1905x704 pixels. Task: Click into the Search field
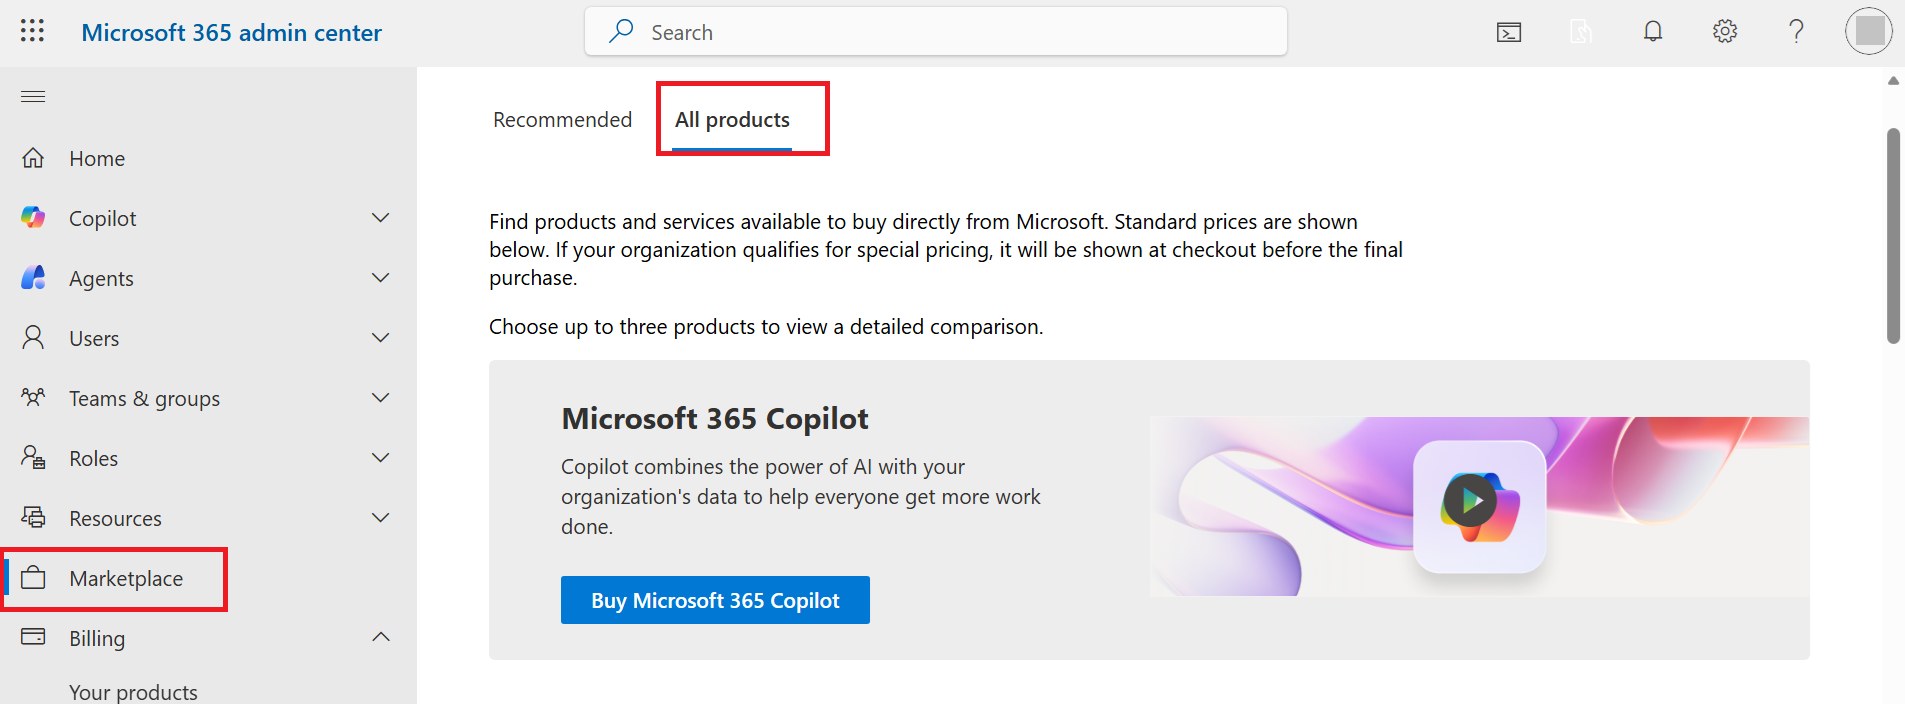(x=935, y=32)
